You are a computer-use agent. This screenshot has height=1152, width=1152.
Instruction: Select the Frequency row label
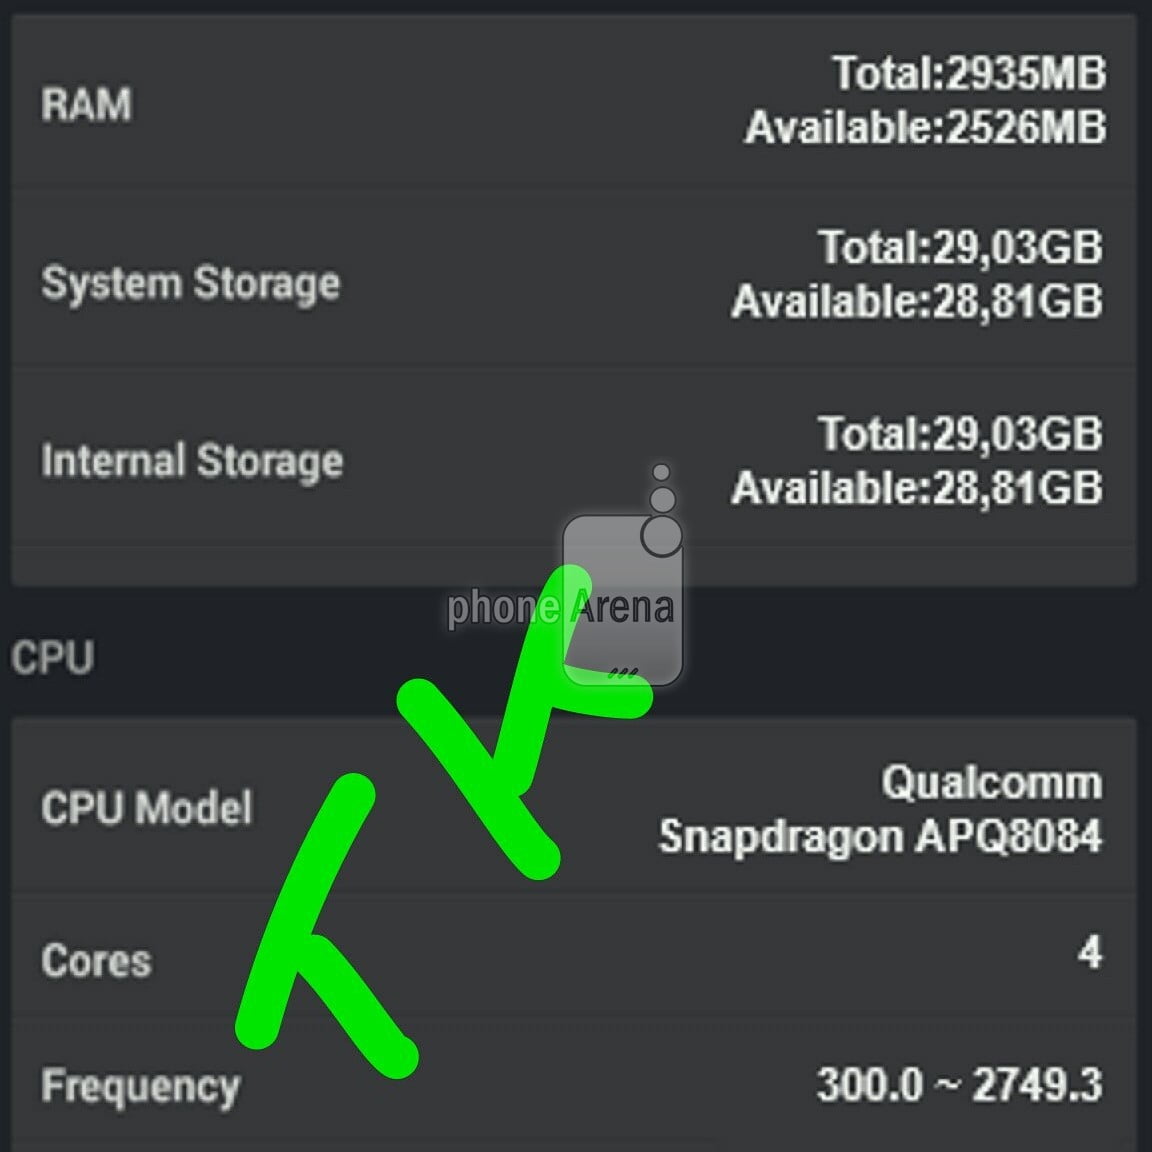tap(140, 1086)
